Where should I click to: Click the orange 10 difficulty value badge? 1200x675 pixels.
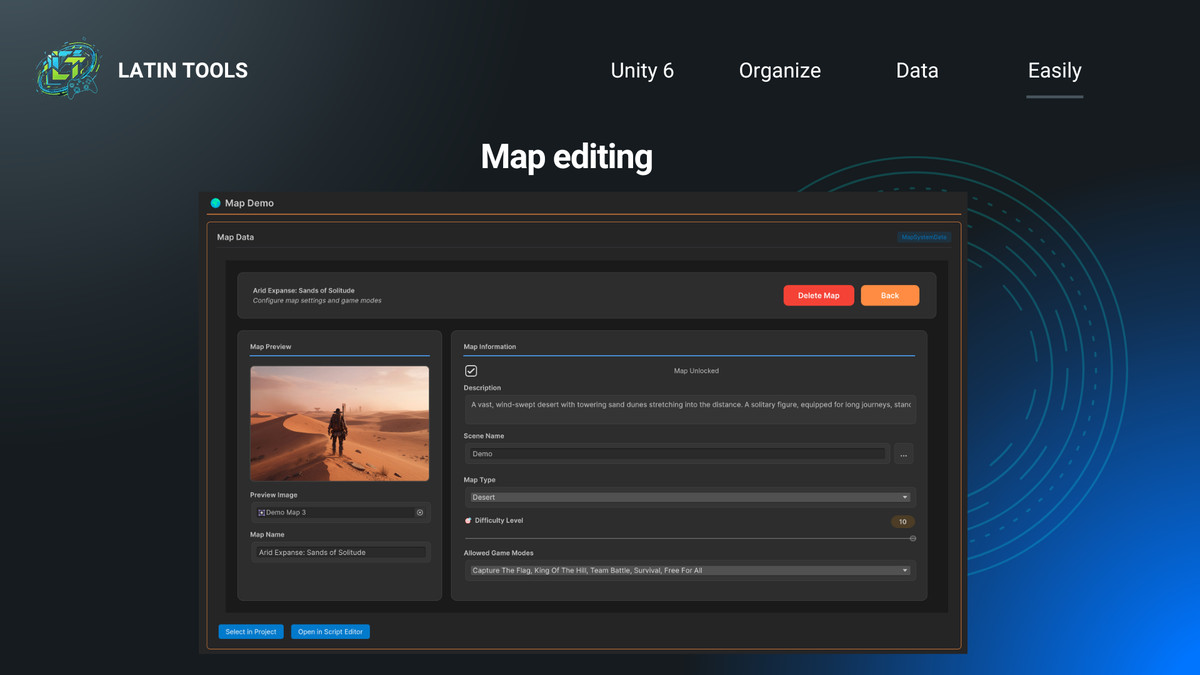tap(903, 521)
